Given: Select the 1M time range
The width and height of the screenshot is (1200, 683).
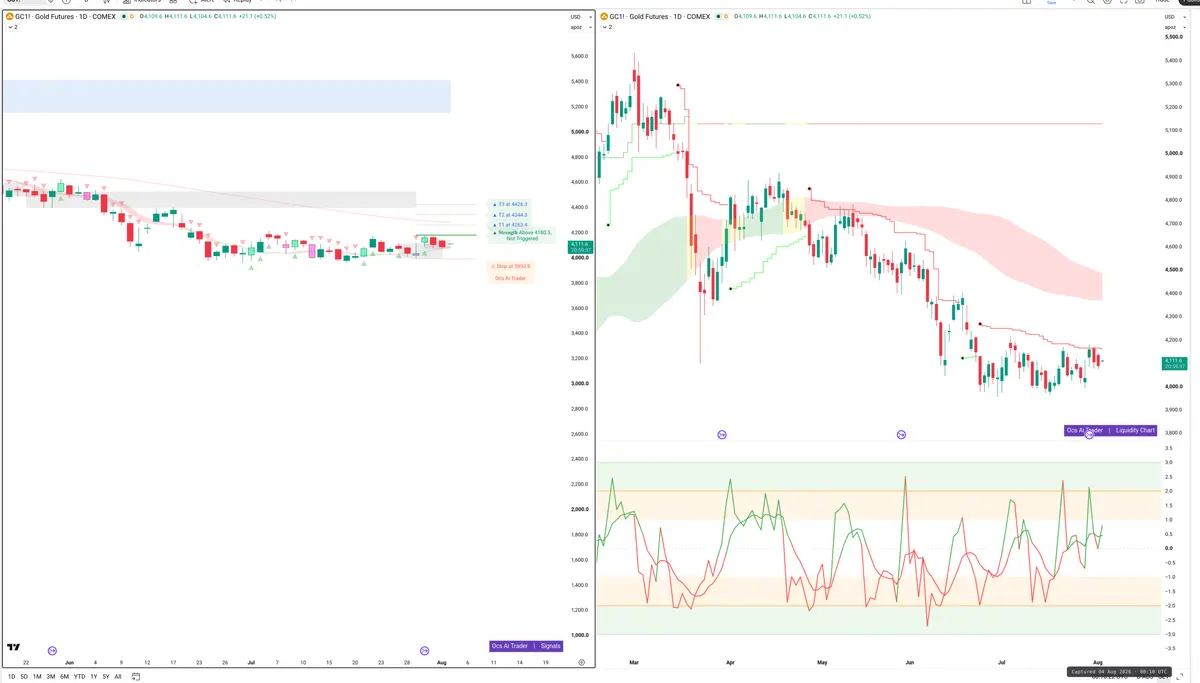Looking at the screenshot, I should tap(37, 677).
